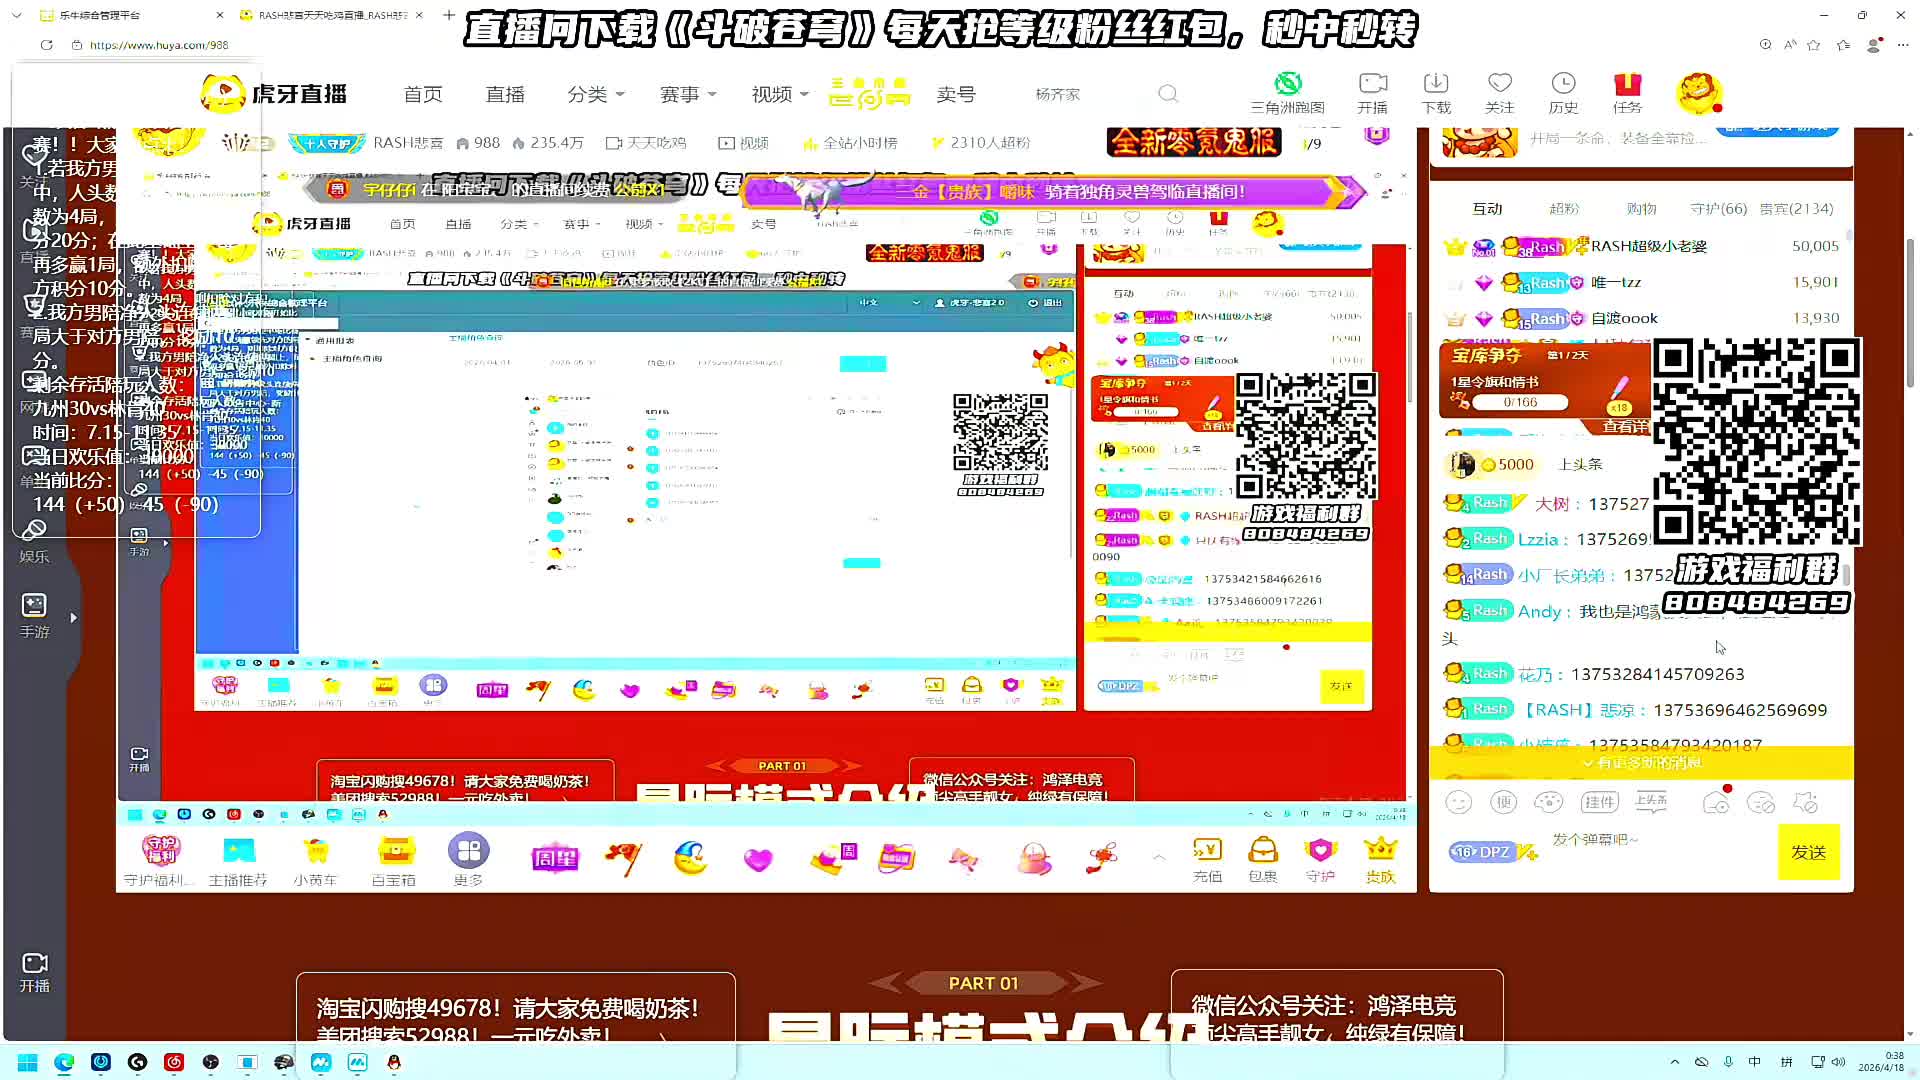Toggle the 挂件 widget button

(1599, 802)
